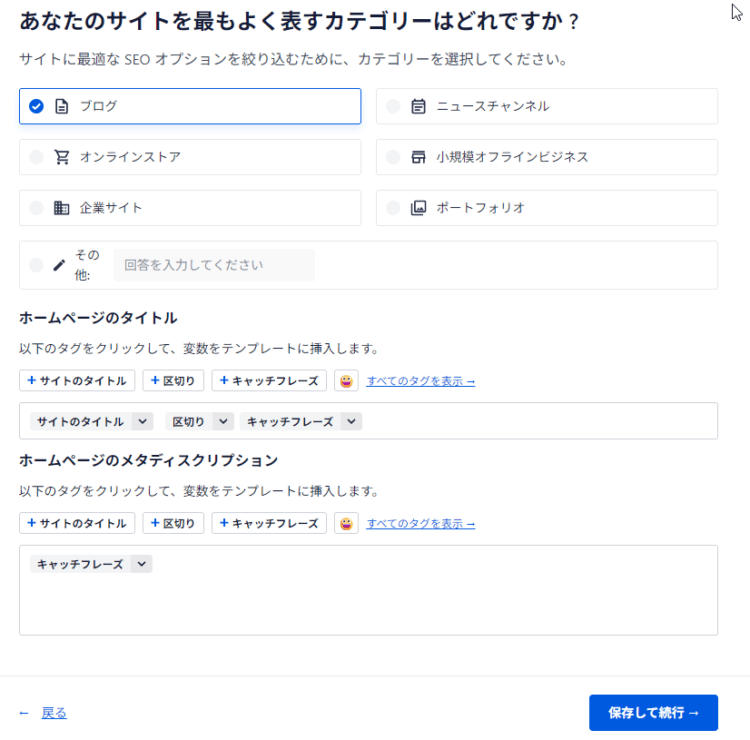Click the portfolio image gallery icon

point(418,208)
